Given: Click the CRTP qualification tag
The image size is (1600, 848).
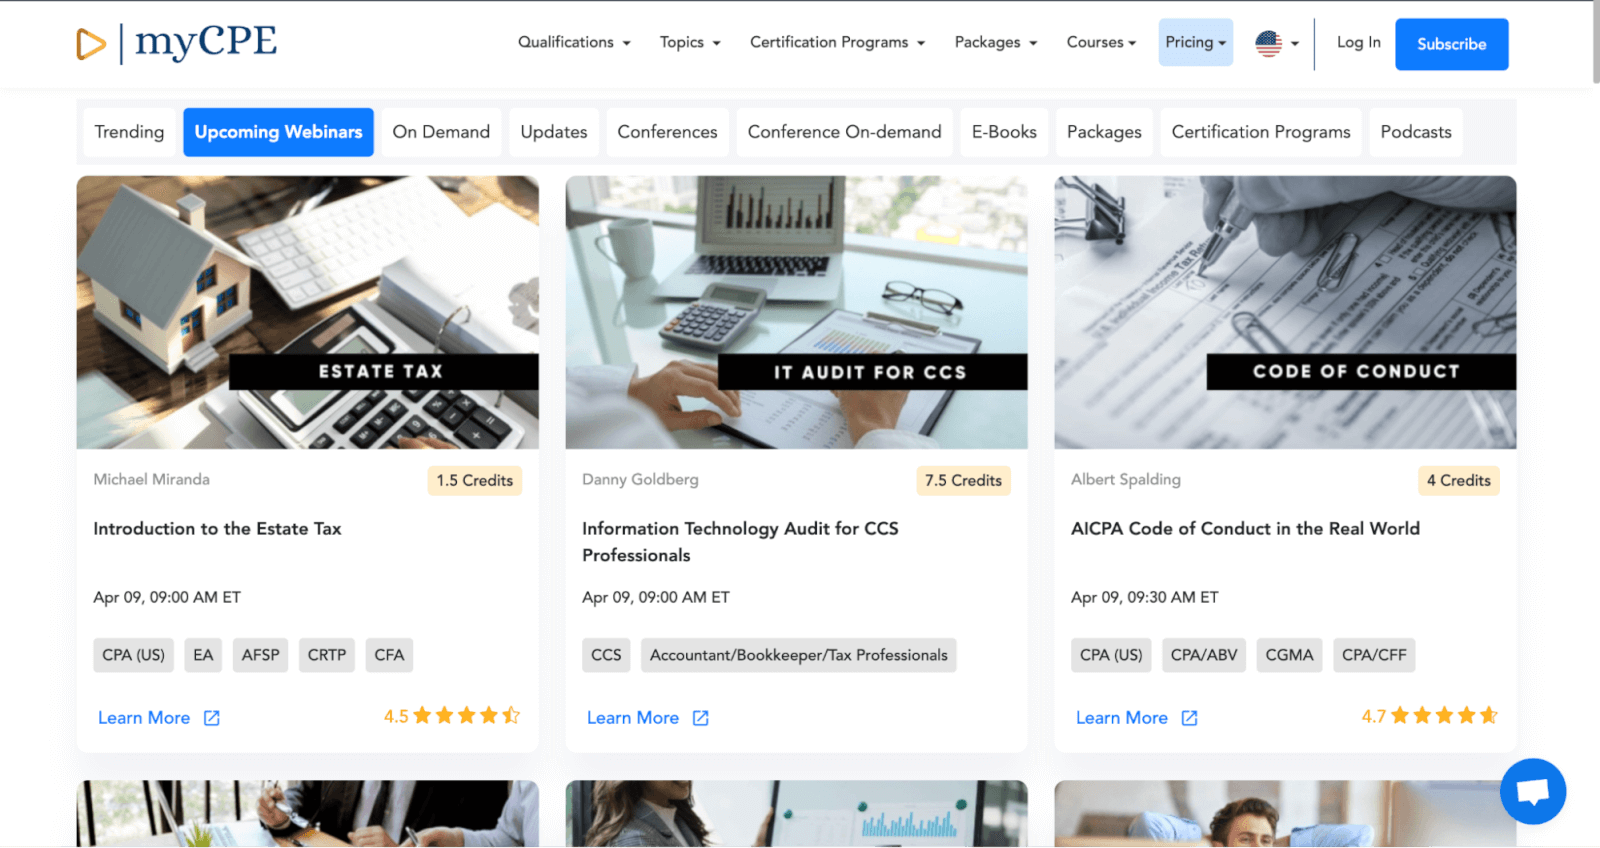Looking at the screenshot, I should click(326, 655).
